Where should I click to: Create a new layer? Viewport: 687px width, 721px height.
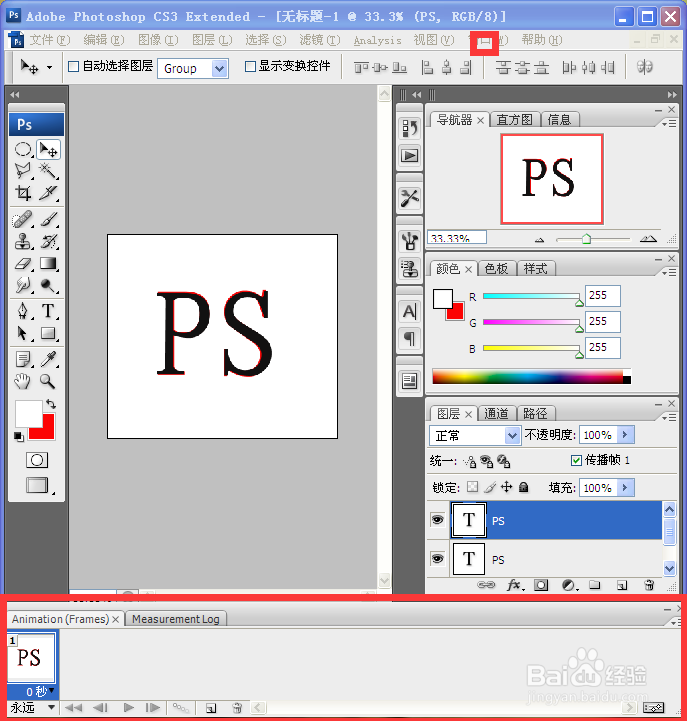coord(622,585)
